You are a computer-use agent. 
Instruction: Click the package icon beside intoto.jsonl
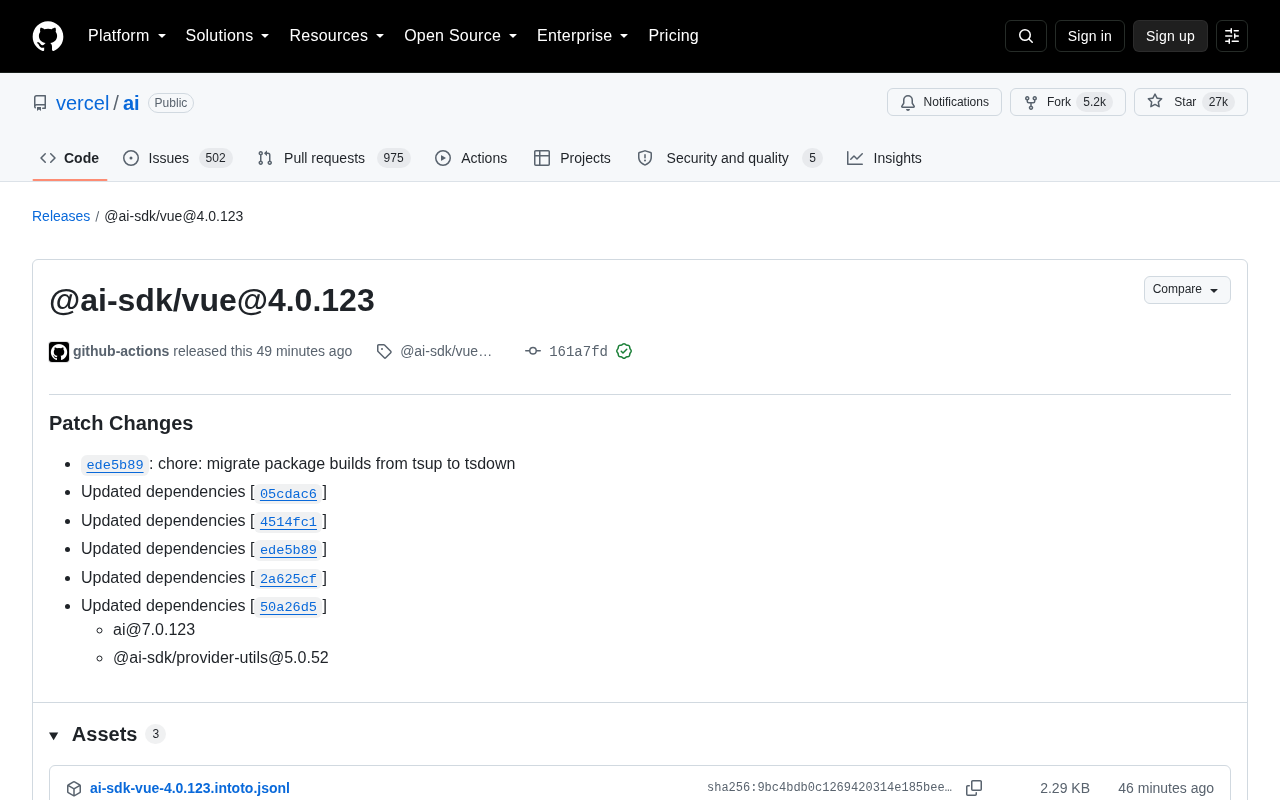click(74, 788)
